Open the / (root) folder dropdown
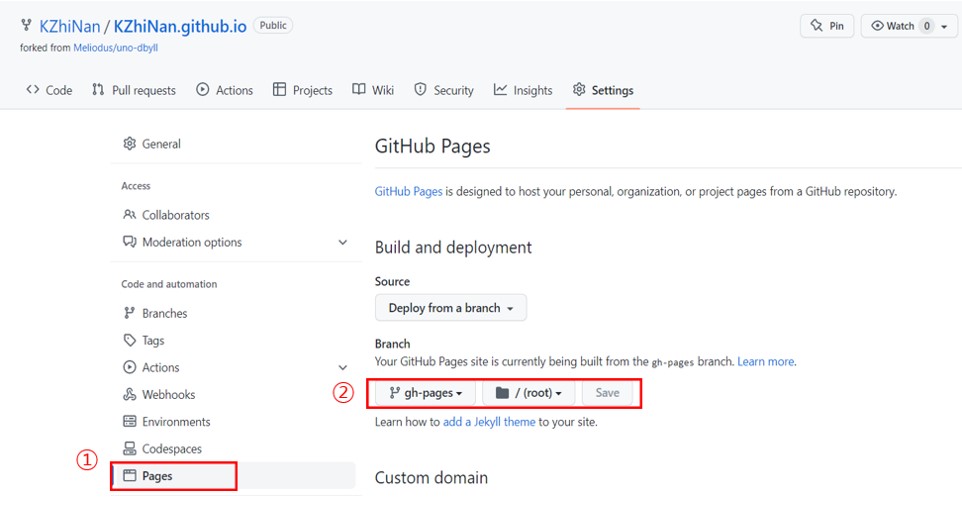The width and height of the screenshot is (962, 505). coord(528,393)
